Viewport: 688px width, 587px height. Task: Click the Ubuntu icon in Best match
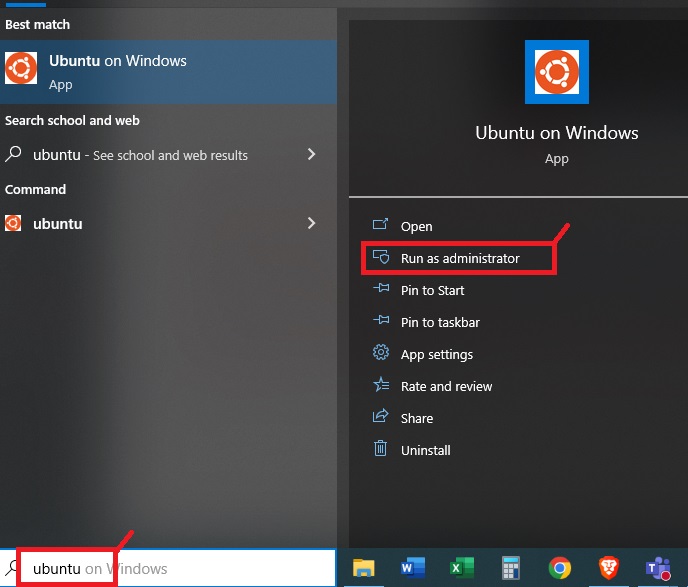pos(21,68)
